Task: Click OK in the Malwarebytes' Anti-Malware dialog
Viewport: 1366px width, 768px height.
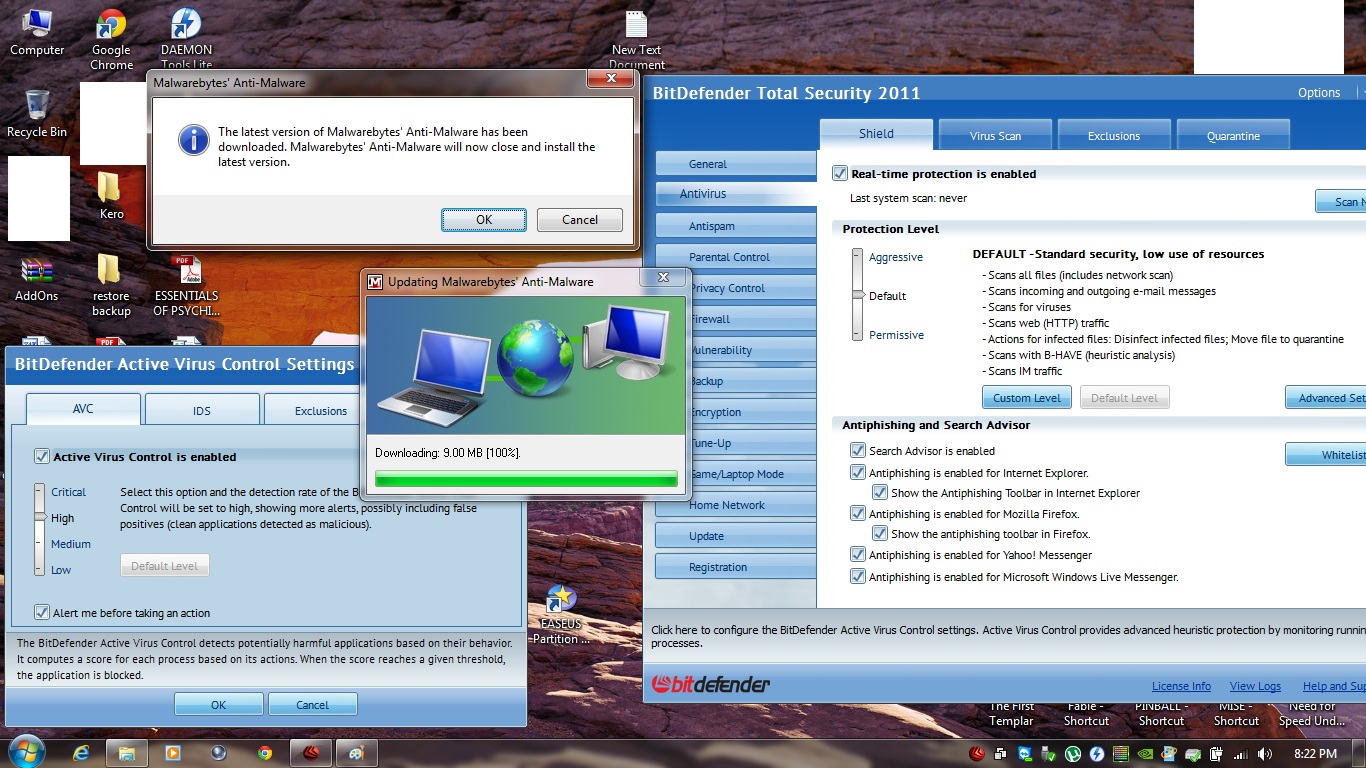Action: (484, 220)
